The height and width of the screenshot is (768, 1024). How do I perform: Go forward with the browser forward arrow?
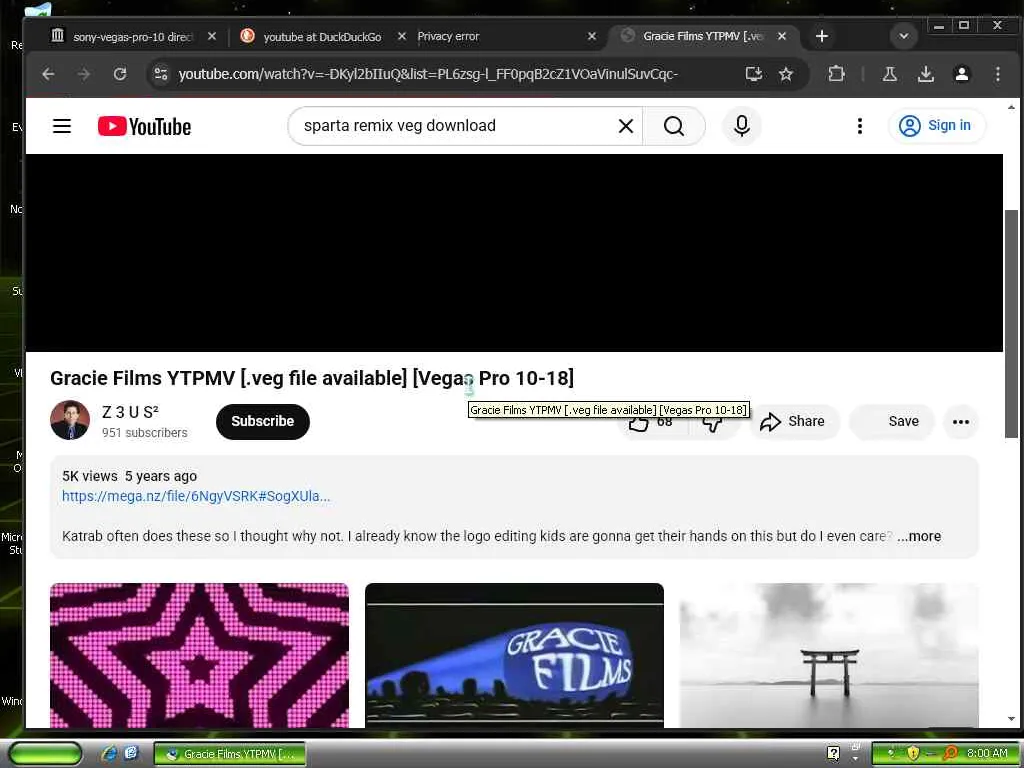(84, 74)
